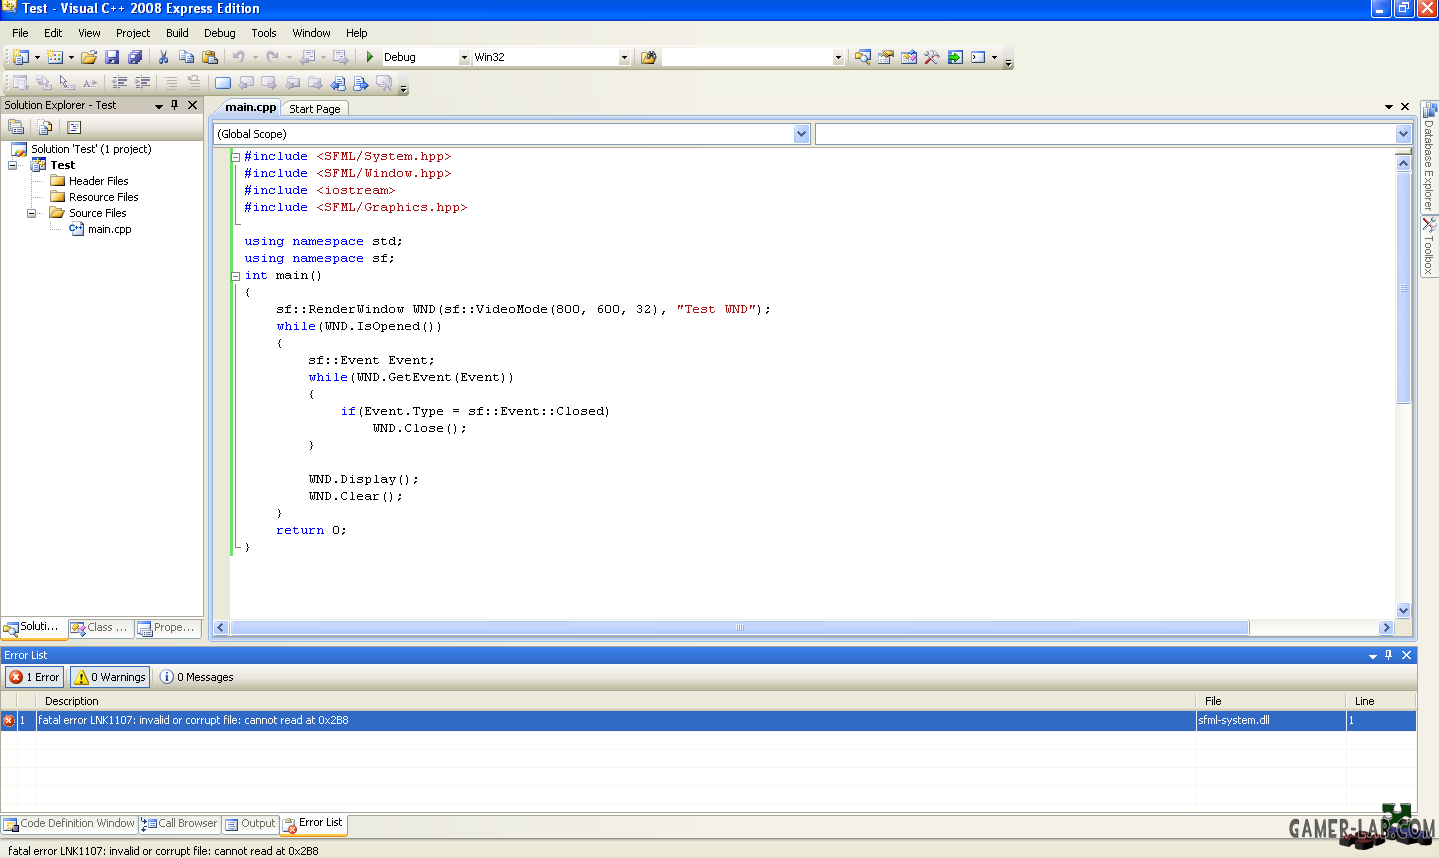Toggle auto-hide pin on Error List panel
Image resolution: width=1439 pixels, height=858 pixels.
click(1388, 655)
